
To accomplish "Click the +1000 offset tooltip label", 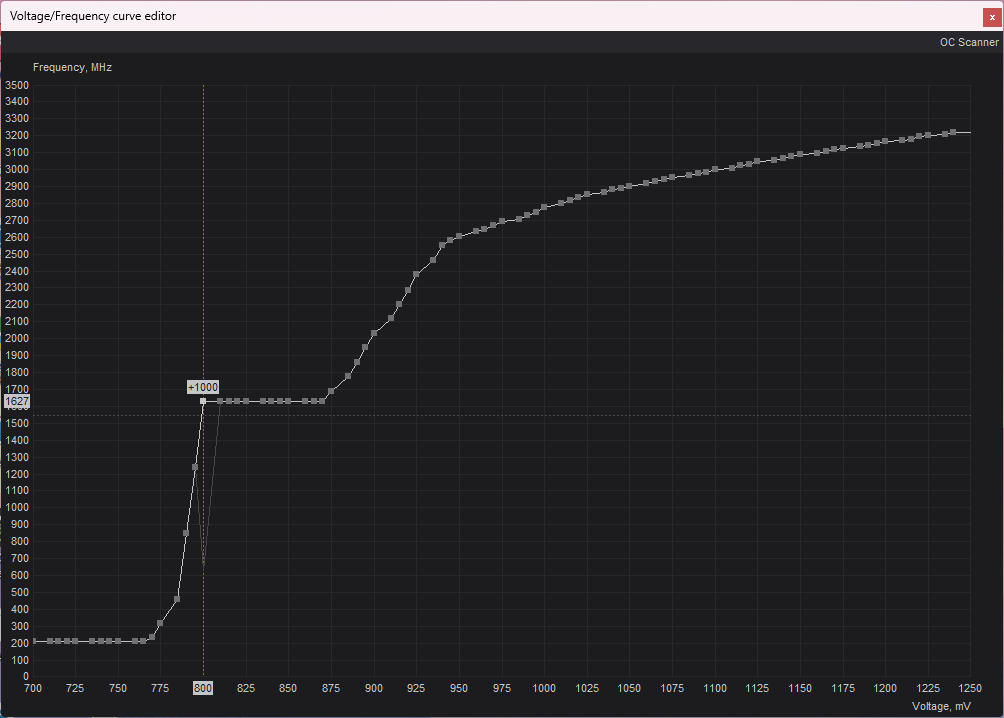I will (203, 387).
